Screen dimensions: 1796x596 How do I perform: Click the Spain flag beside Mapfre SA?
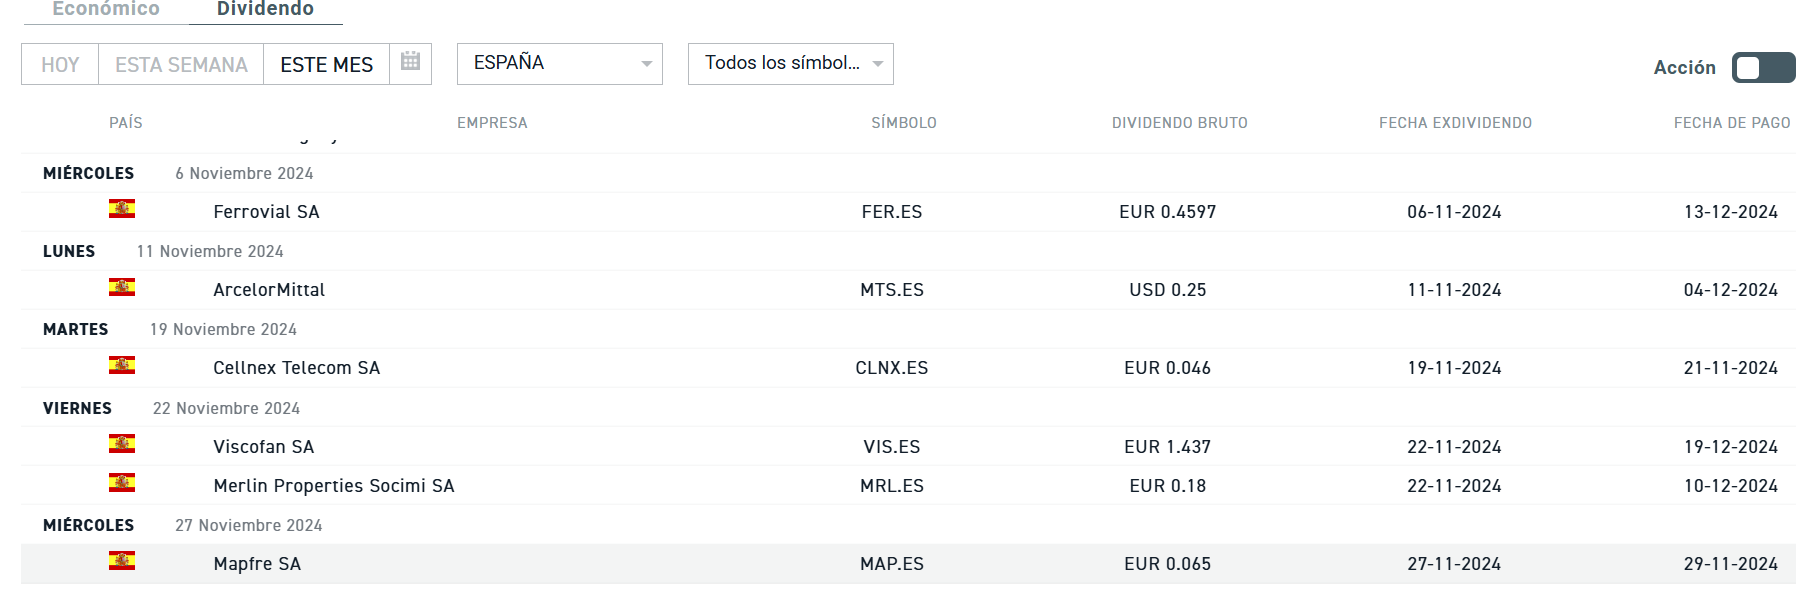point(122,561)
